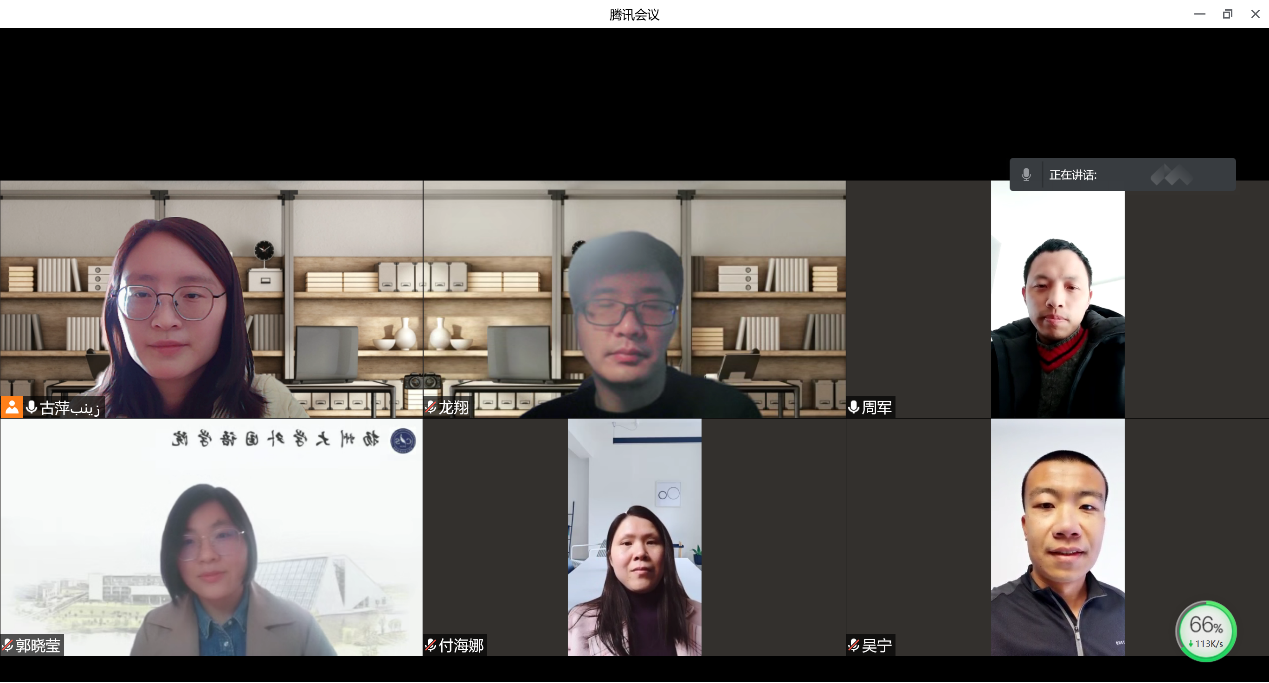1269x683 pixels.
Task: Click the mic icon in the 正在讲话 panel
Action: (x=1026, y=175)
